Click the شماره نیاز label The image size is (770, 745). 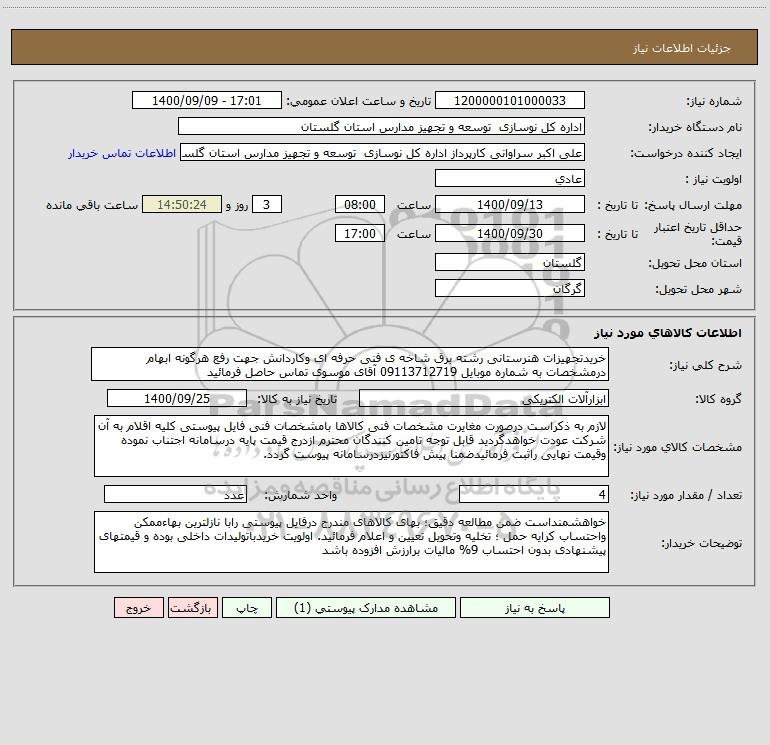click(714, 101)
